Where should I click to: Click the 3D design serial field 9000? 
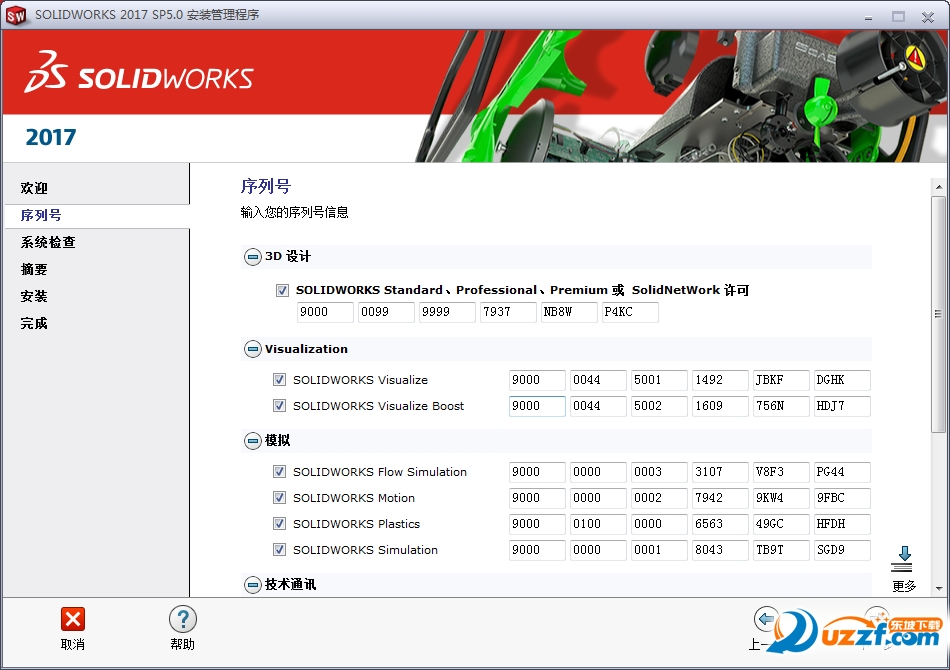(325, 312)
